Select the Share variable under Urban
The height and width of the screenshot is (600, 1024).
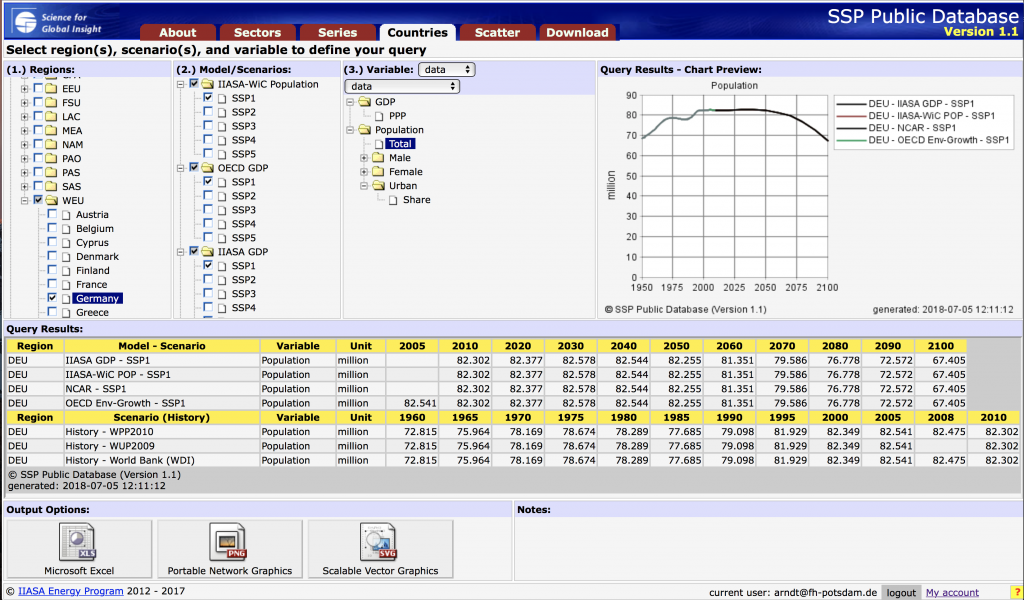pos(417,200)
